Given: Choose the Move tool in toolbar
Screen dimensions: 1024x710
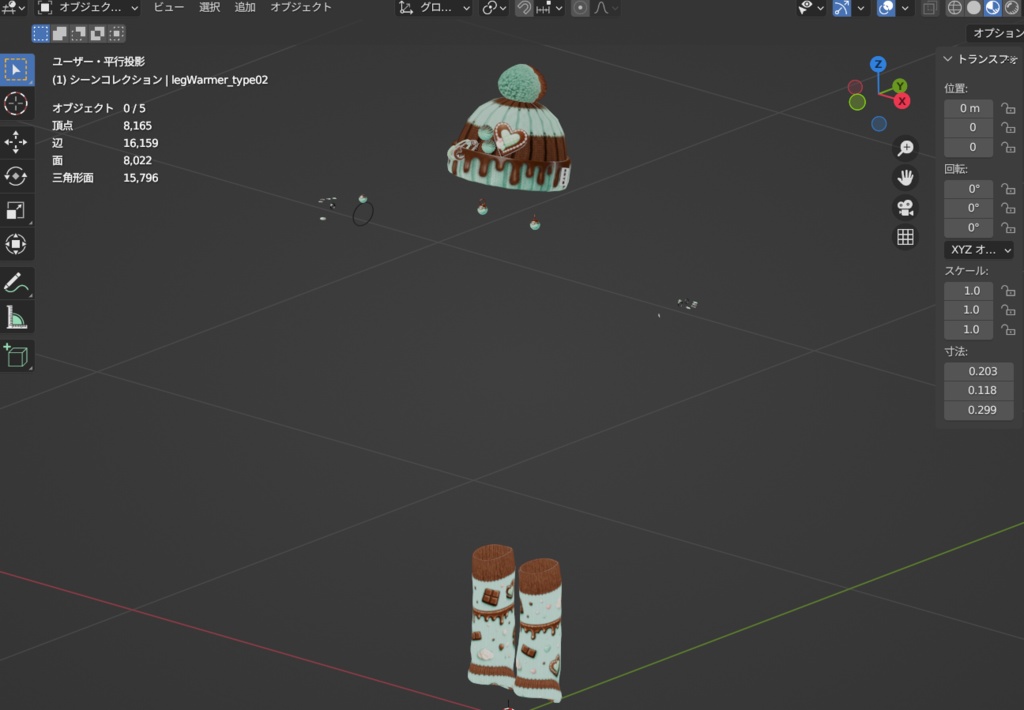Looking at the screenshot, I should pos(16,142).
